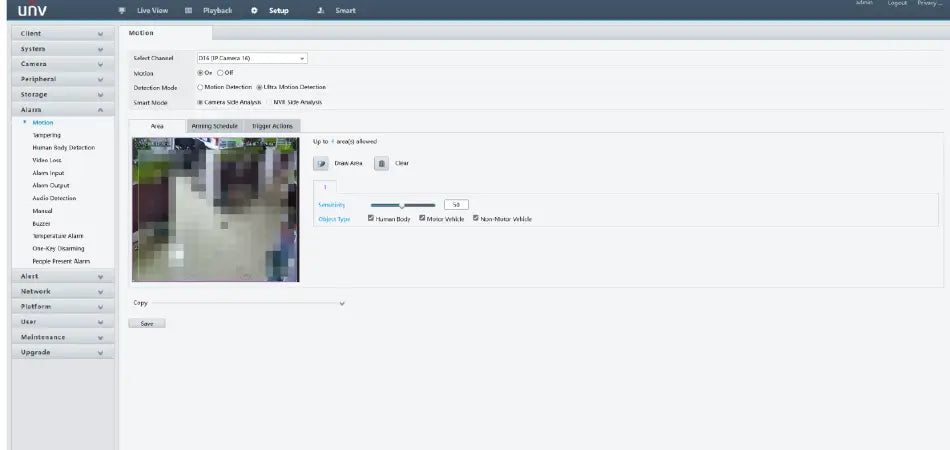950x450 pixels.
Task: Click the Logout link
Action: pos(897,3)
